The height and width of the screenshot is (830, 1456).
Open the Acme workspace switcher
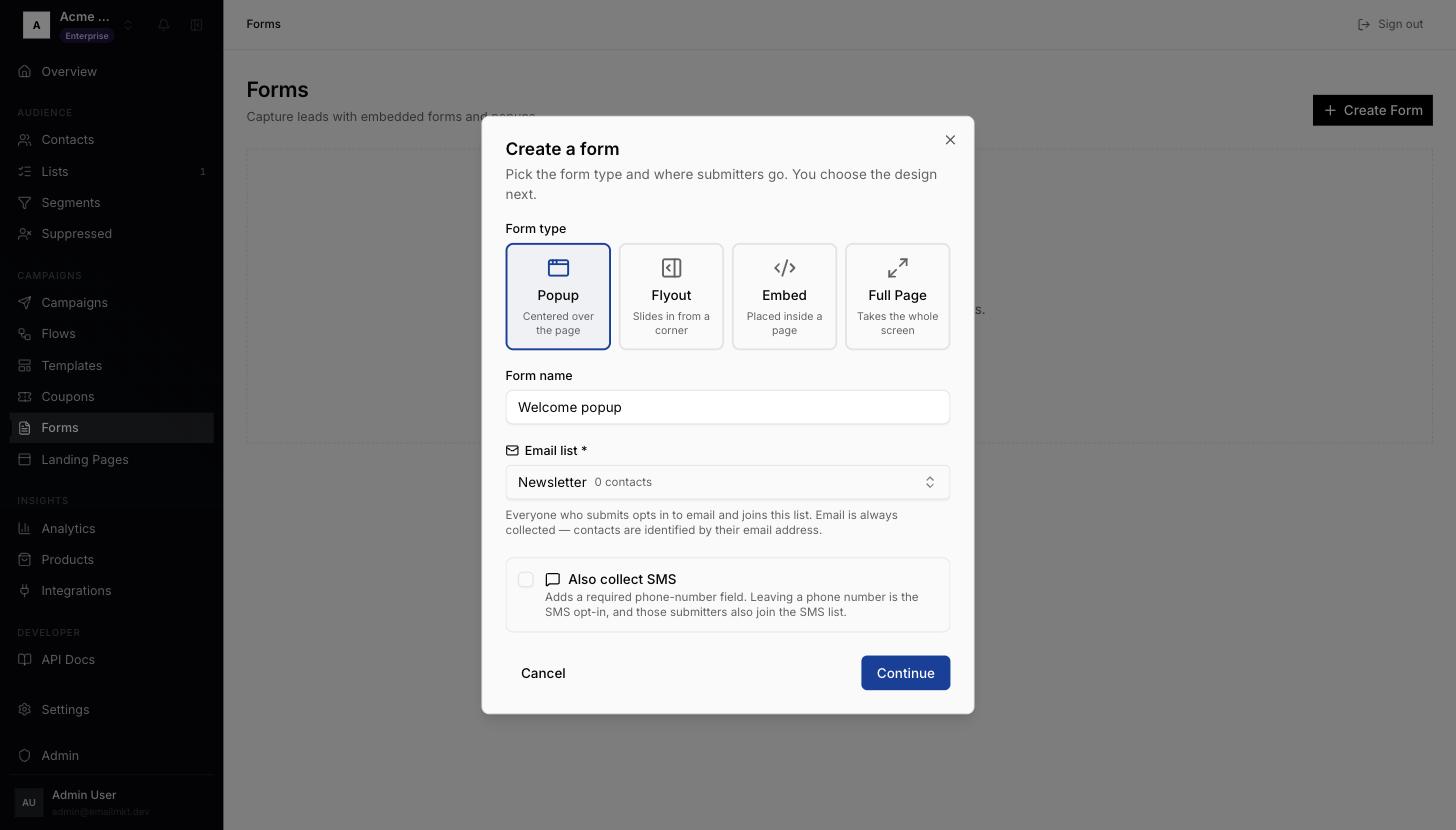(x=80, y=25)
